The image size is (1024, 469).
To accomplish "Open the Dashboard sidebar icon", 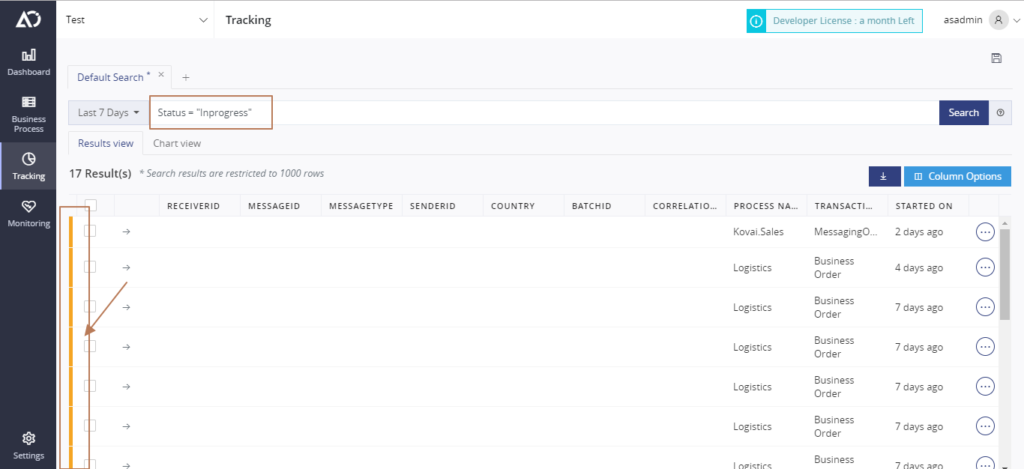I will click(x=28, y=61).
